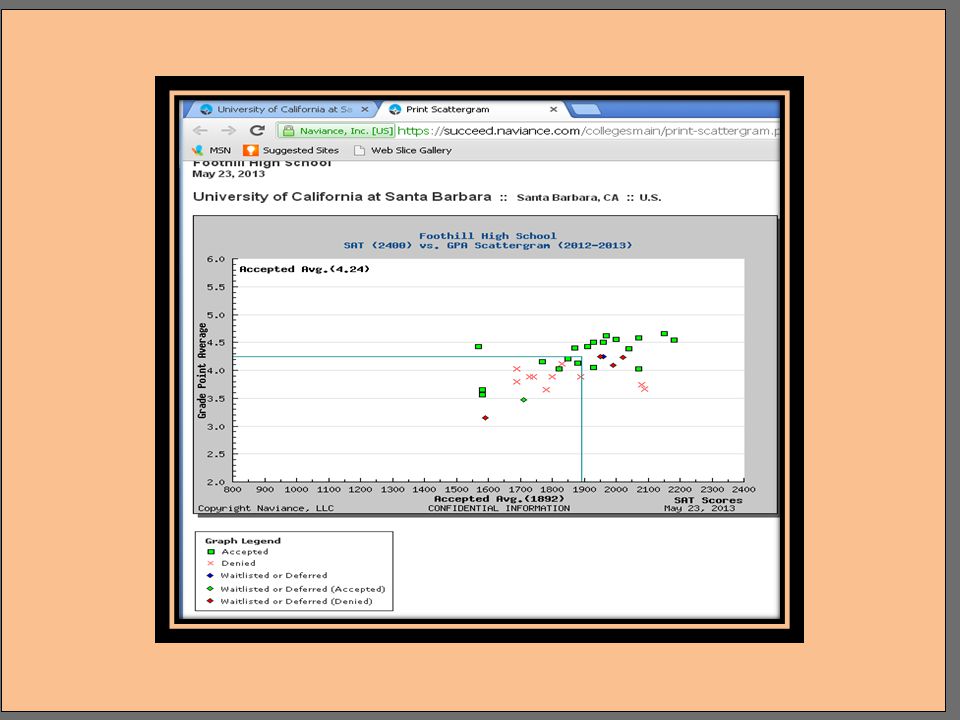This screenshot has height=720, width=960.
Task: Click the accepted point near SAT 1570, GPA 4.4
Action: (478, 347)
